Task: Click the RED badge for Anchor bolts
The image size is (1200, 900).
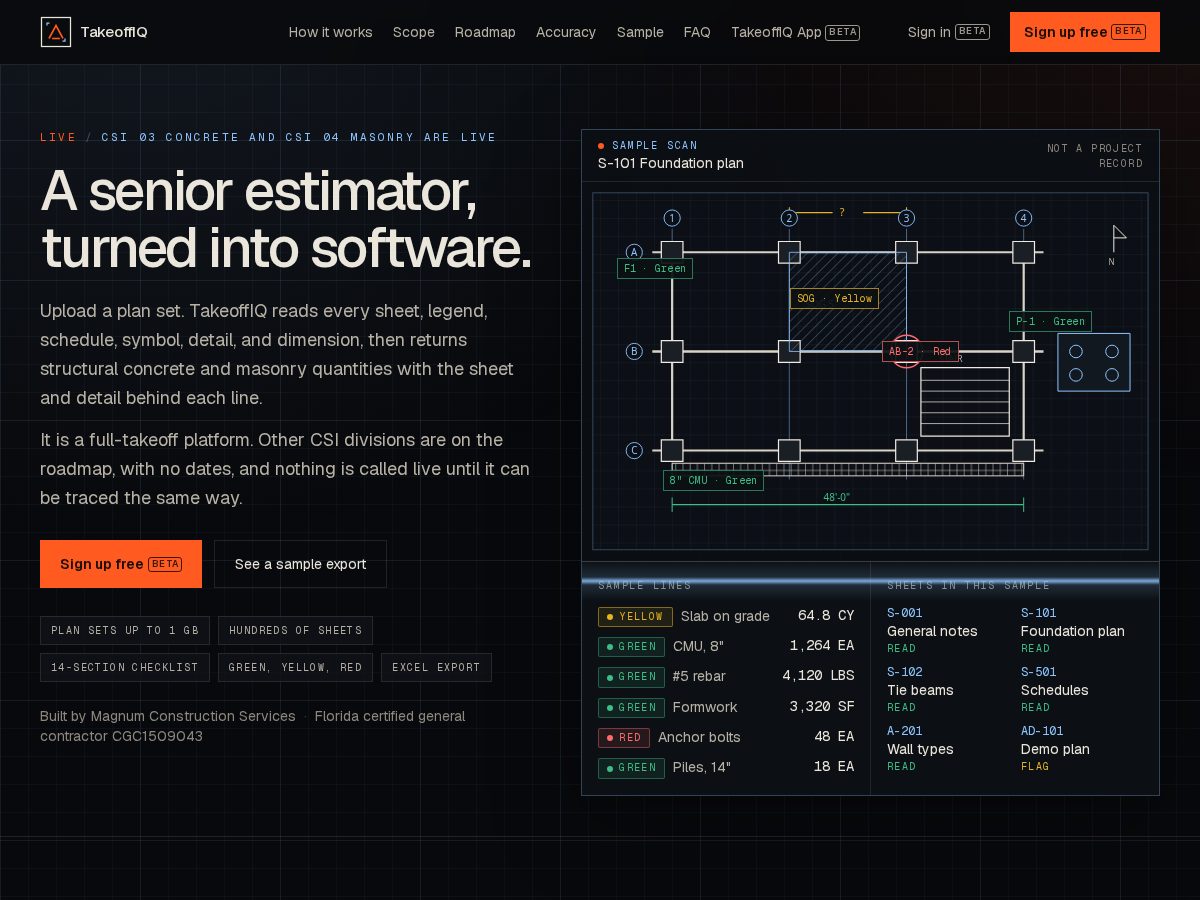Action: (624, 738)
